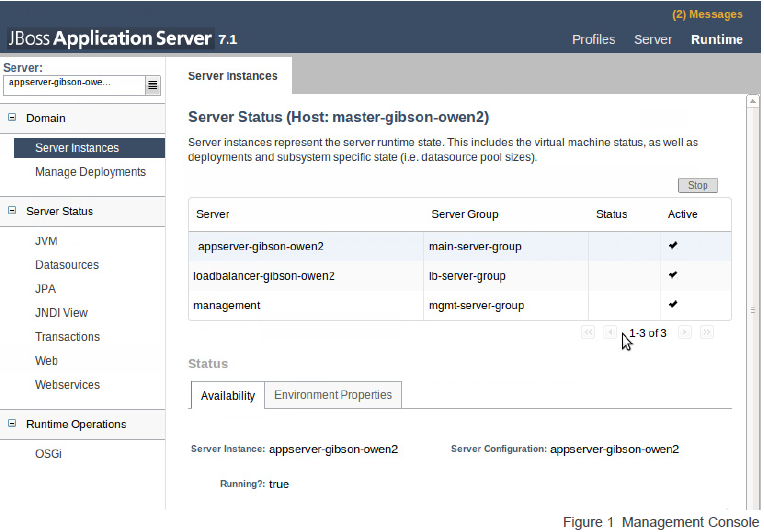
Task: Select appserver-gibson-owen2 table row
Action: tap(459, 247)
